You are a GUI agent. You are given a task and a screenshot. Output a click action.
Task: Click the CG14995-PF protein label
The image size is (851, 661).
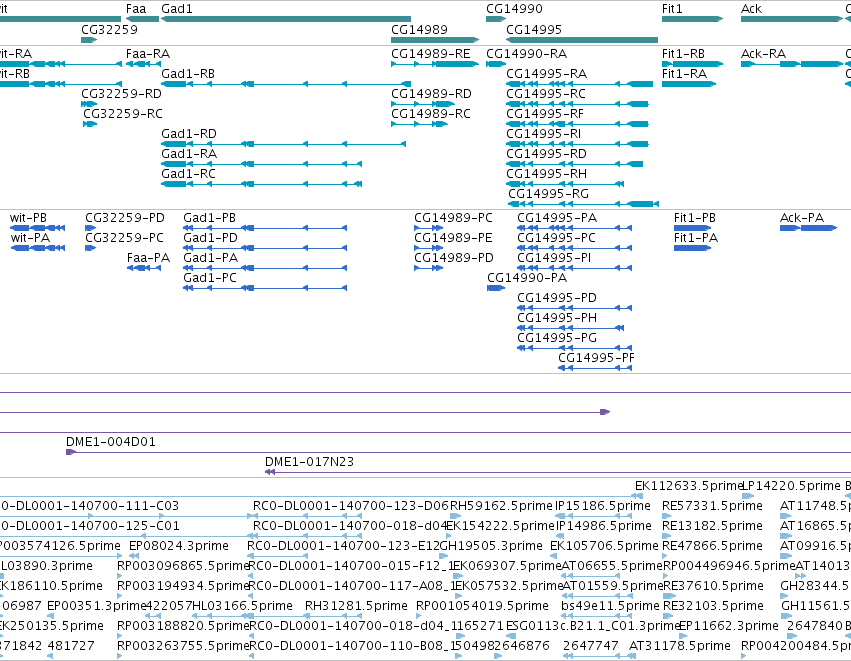pos(596,358)
